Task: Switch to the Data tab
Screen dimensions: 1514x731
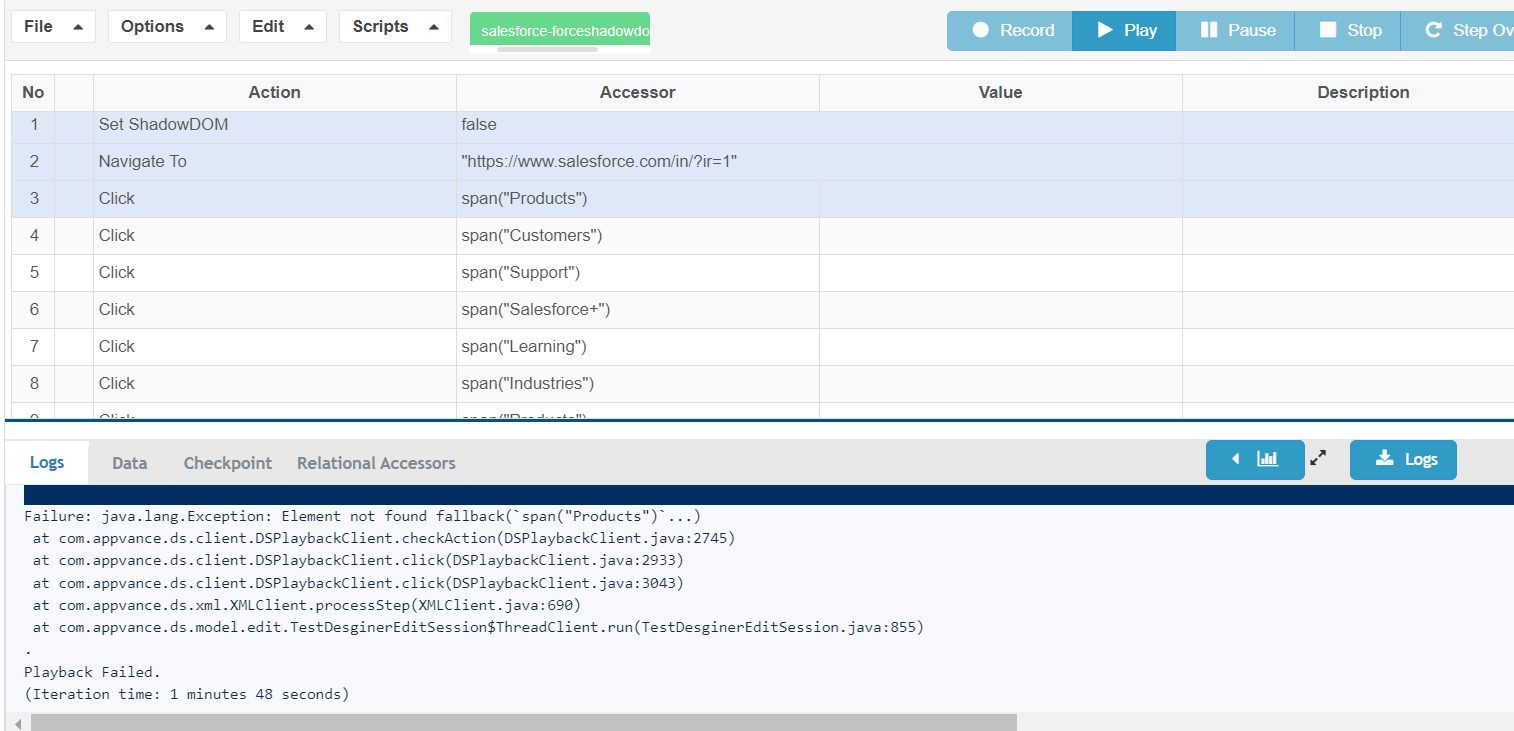Action: click(x=130, y=463)
